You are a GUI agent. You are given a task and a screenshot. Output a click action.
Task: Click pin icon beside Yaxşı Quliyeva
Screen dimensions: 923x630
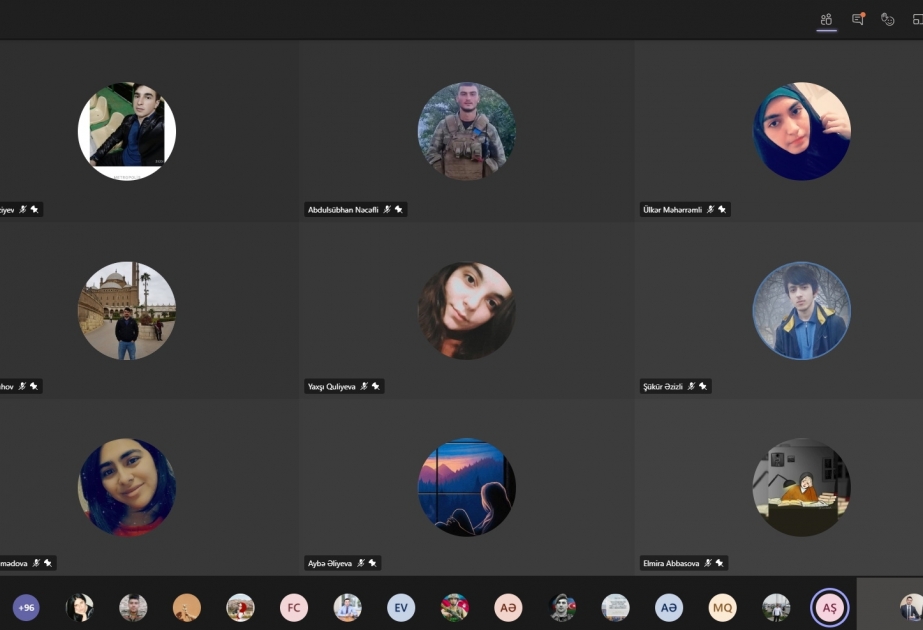pyautogui.click(x=376, y=386)
